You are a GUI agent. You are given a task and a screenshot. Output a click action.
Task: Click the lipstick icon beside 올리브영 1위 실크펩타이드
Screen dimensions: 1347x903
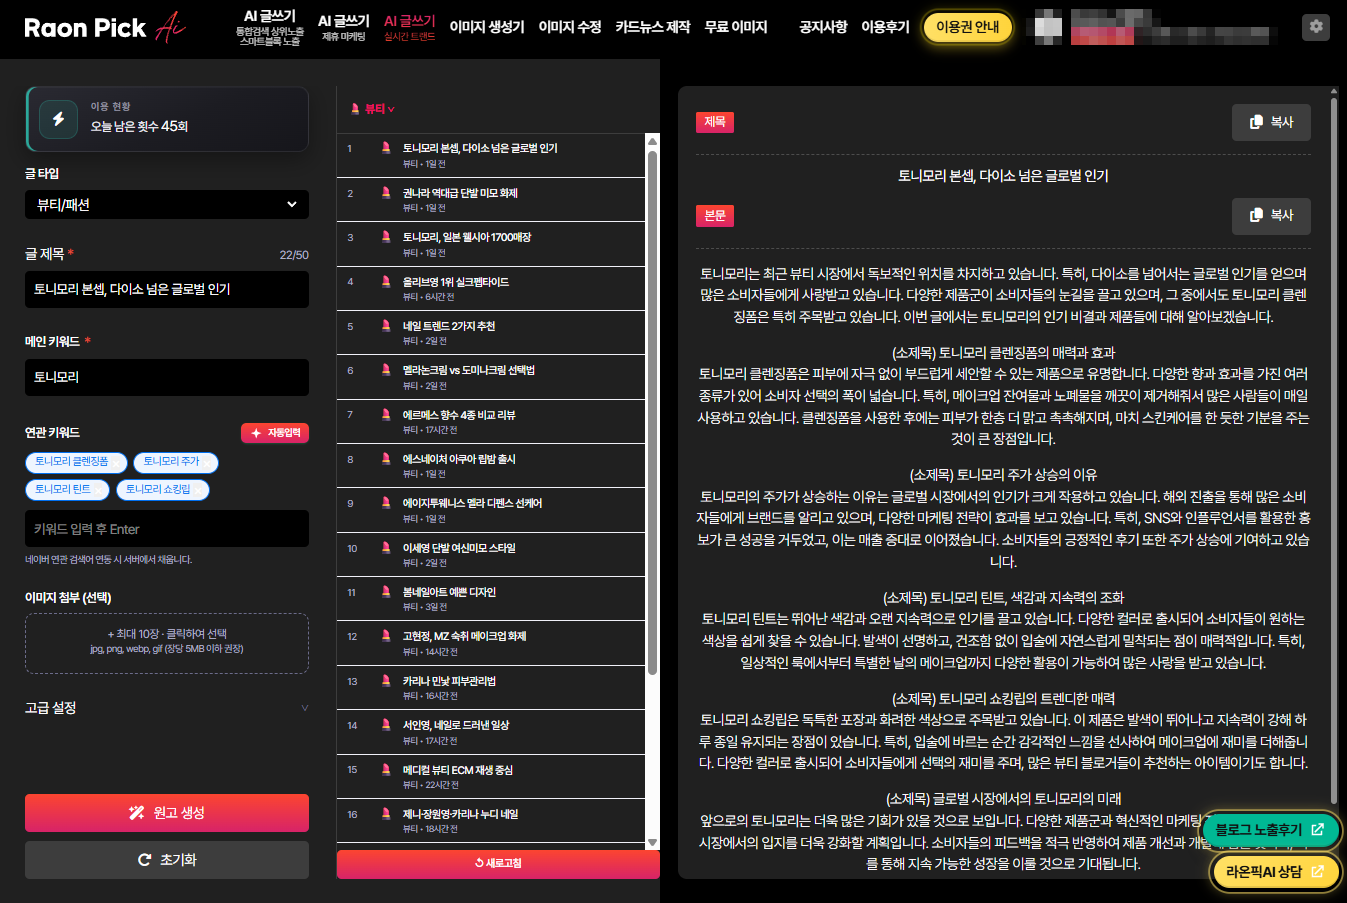(x=386, y=281)
